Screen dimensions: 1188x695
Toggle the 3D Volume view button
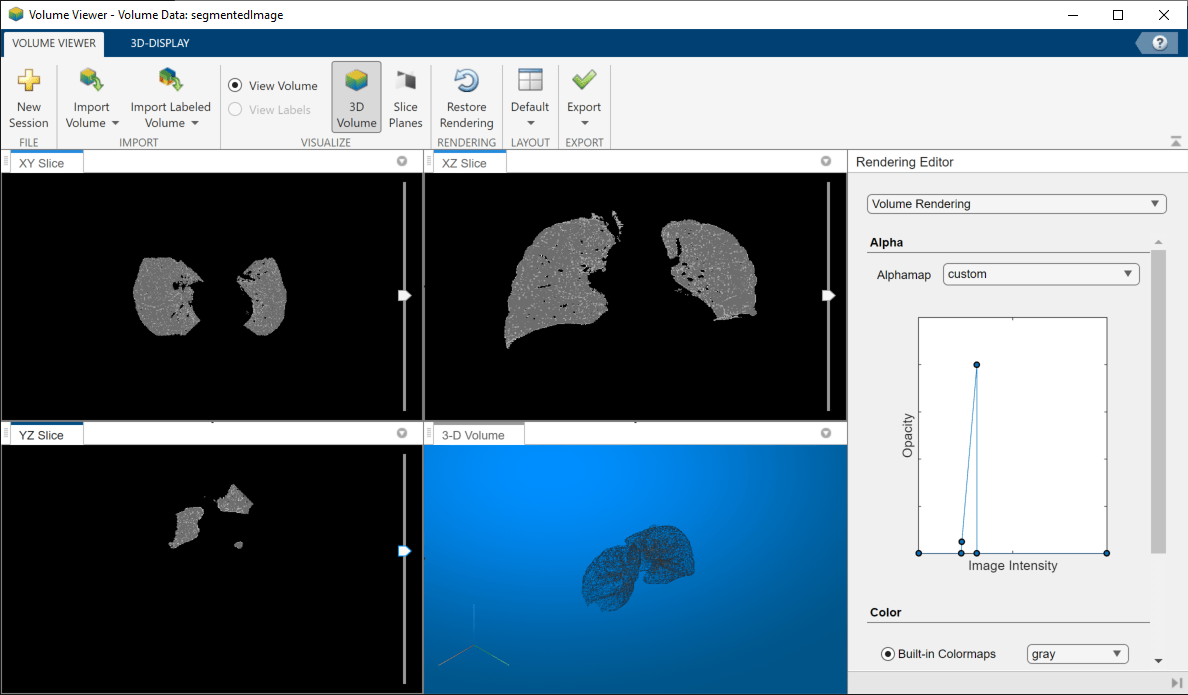coord(356,97)
